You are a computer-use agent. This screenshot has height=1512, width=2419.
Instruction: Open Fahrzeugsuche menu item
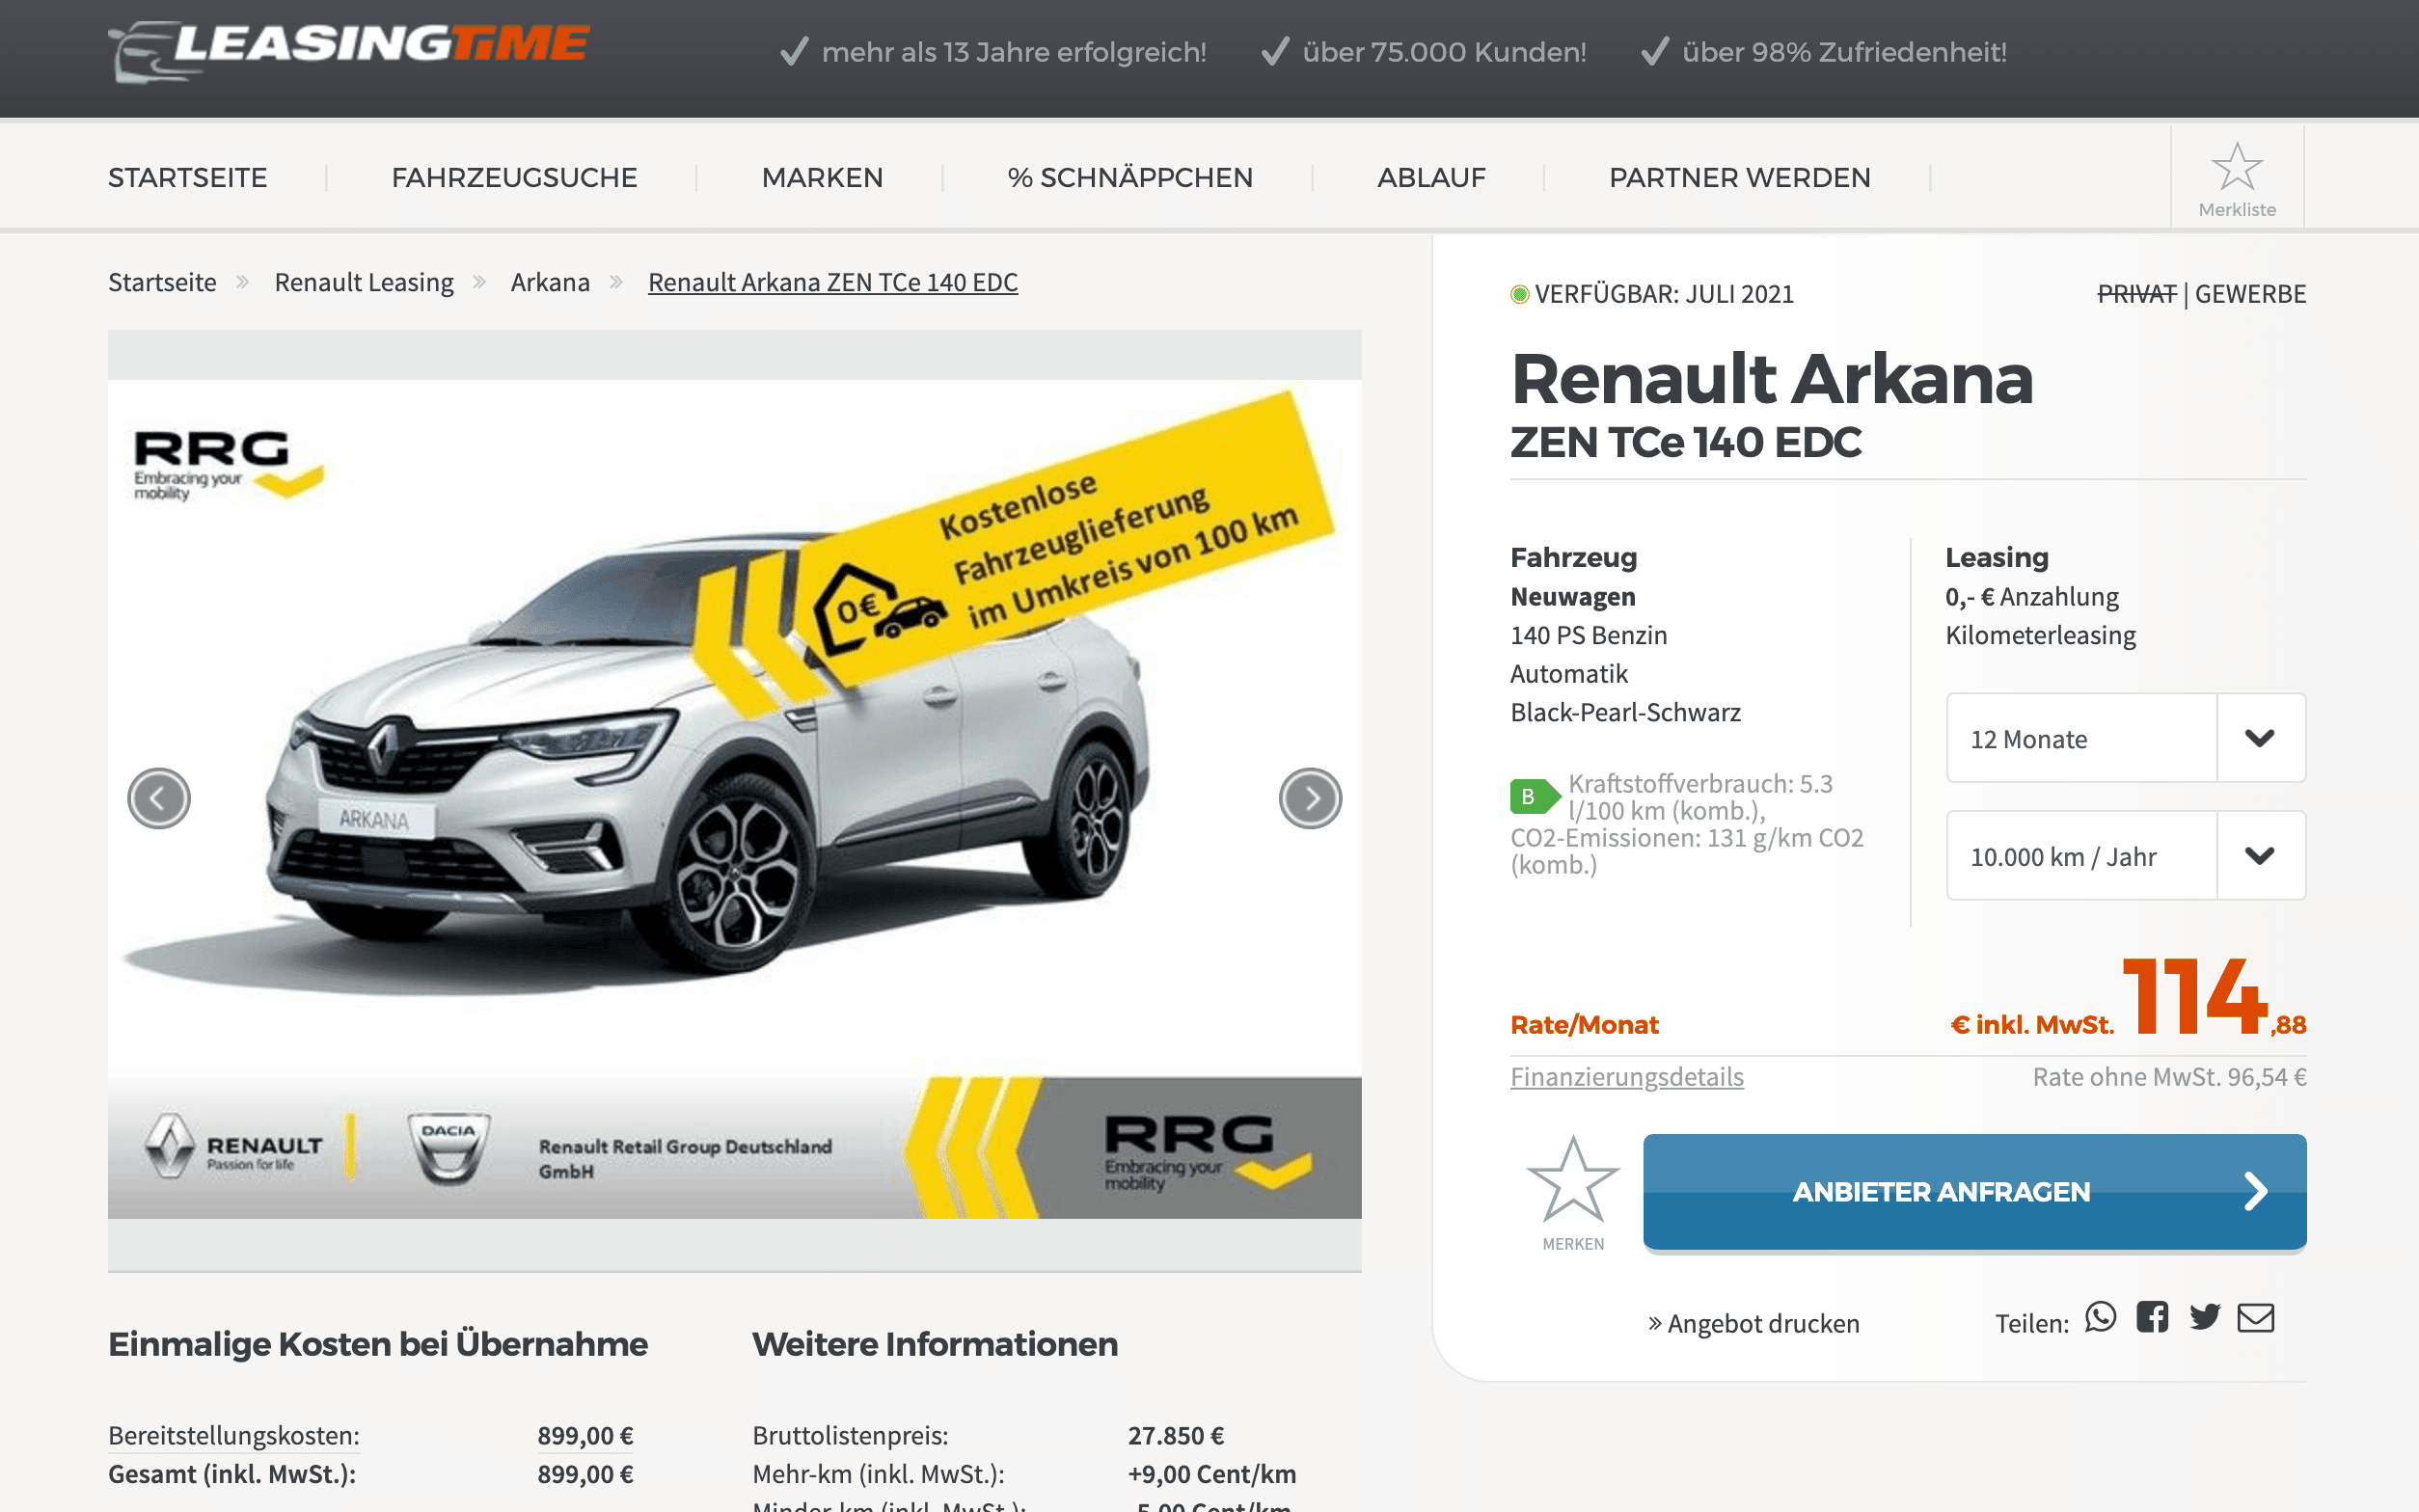click(514, 178)
